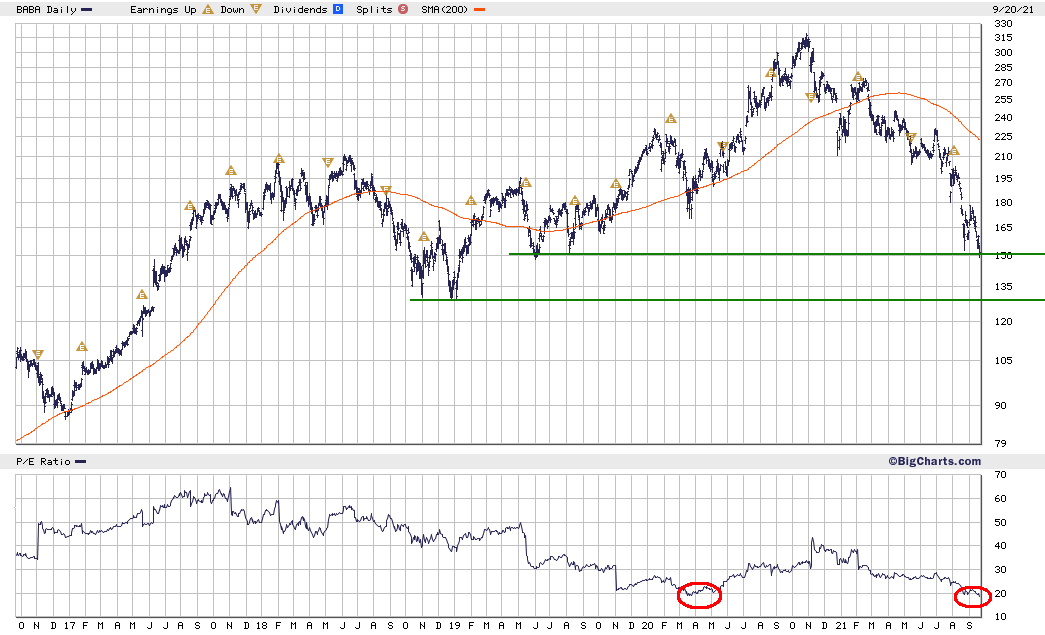This screenshot has width=1045, height=635.
Task: Click the earnings-up marker in February 2018
Action: pos(279,159)
